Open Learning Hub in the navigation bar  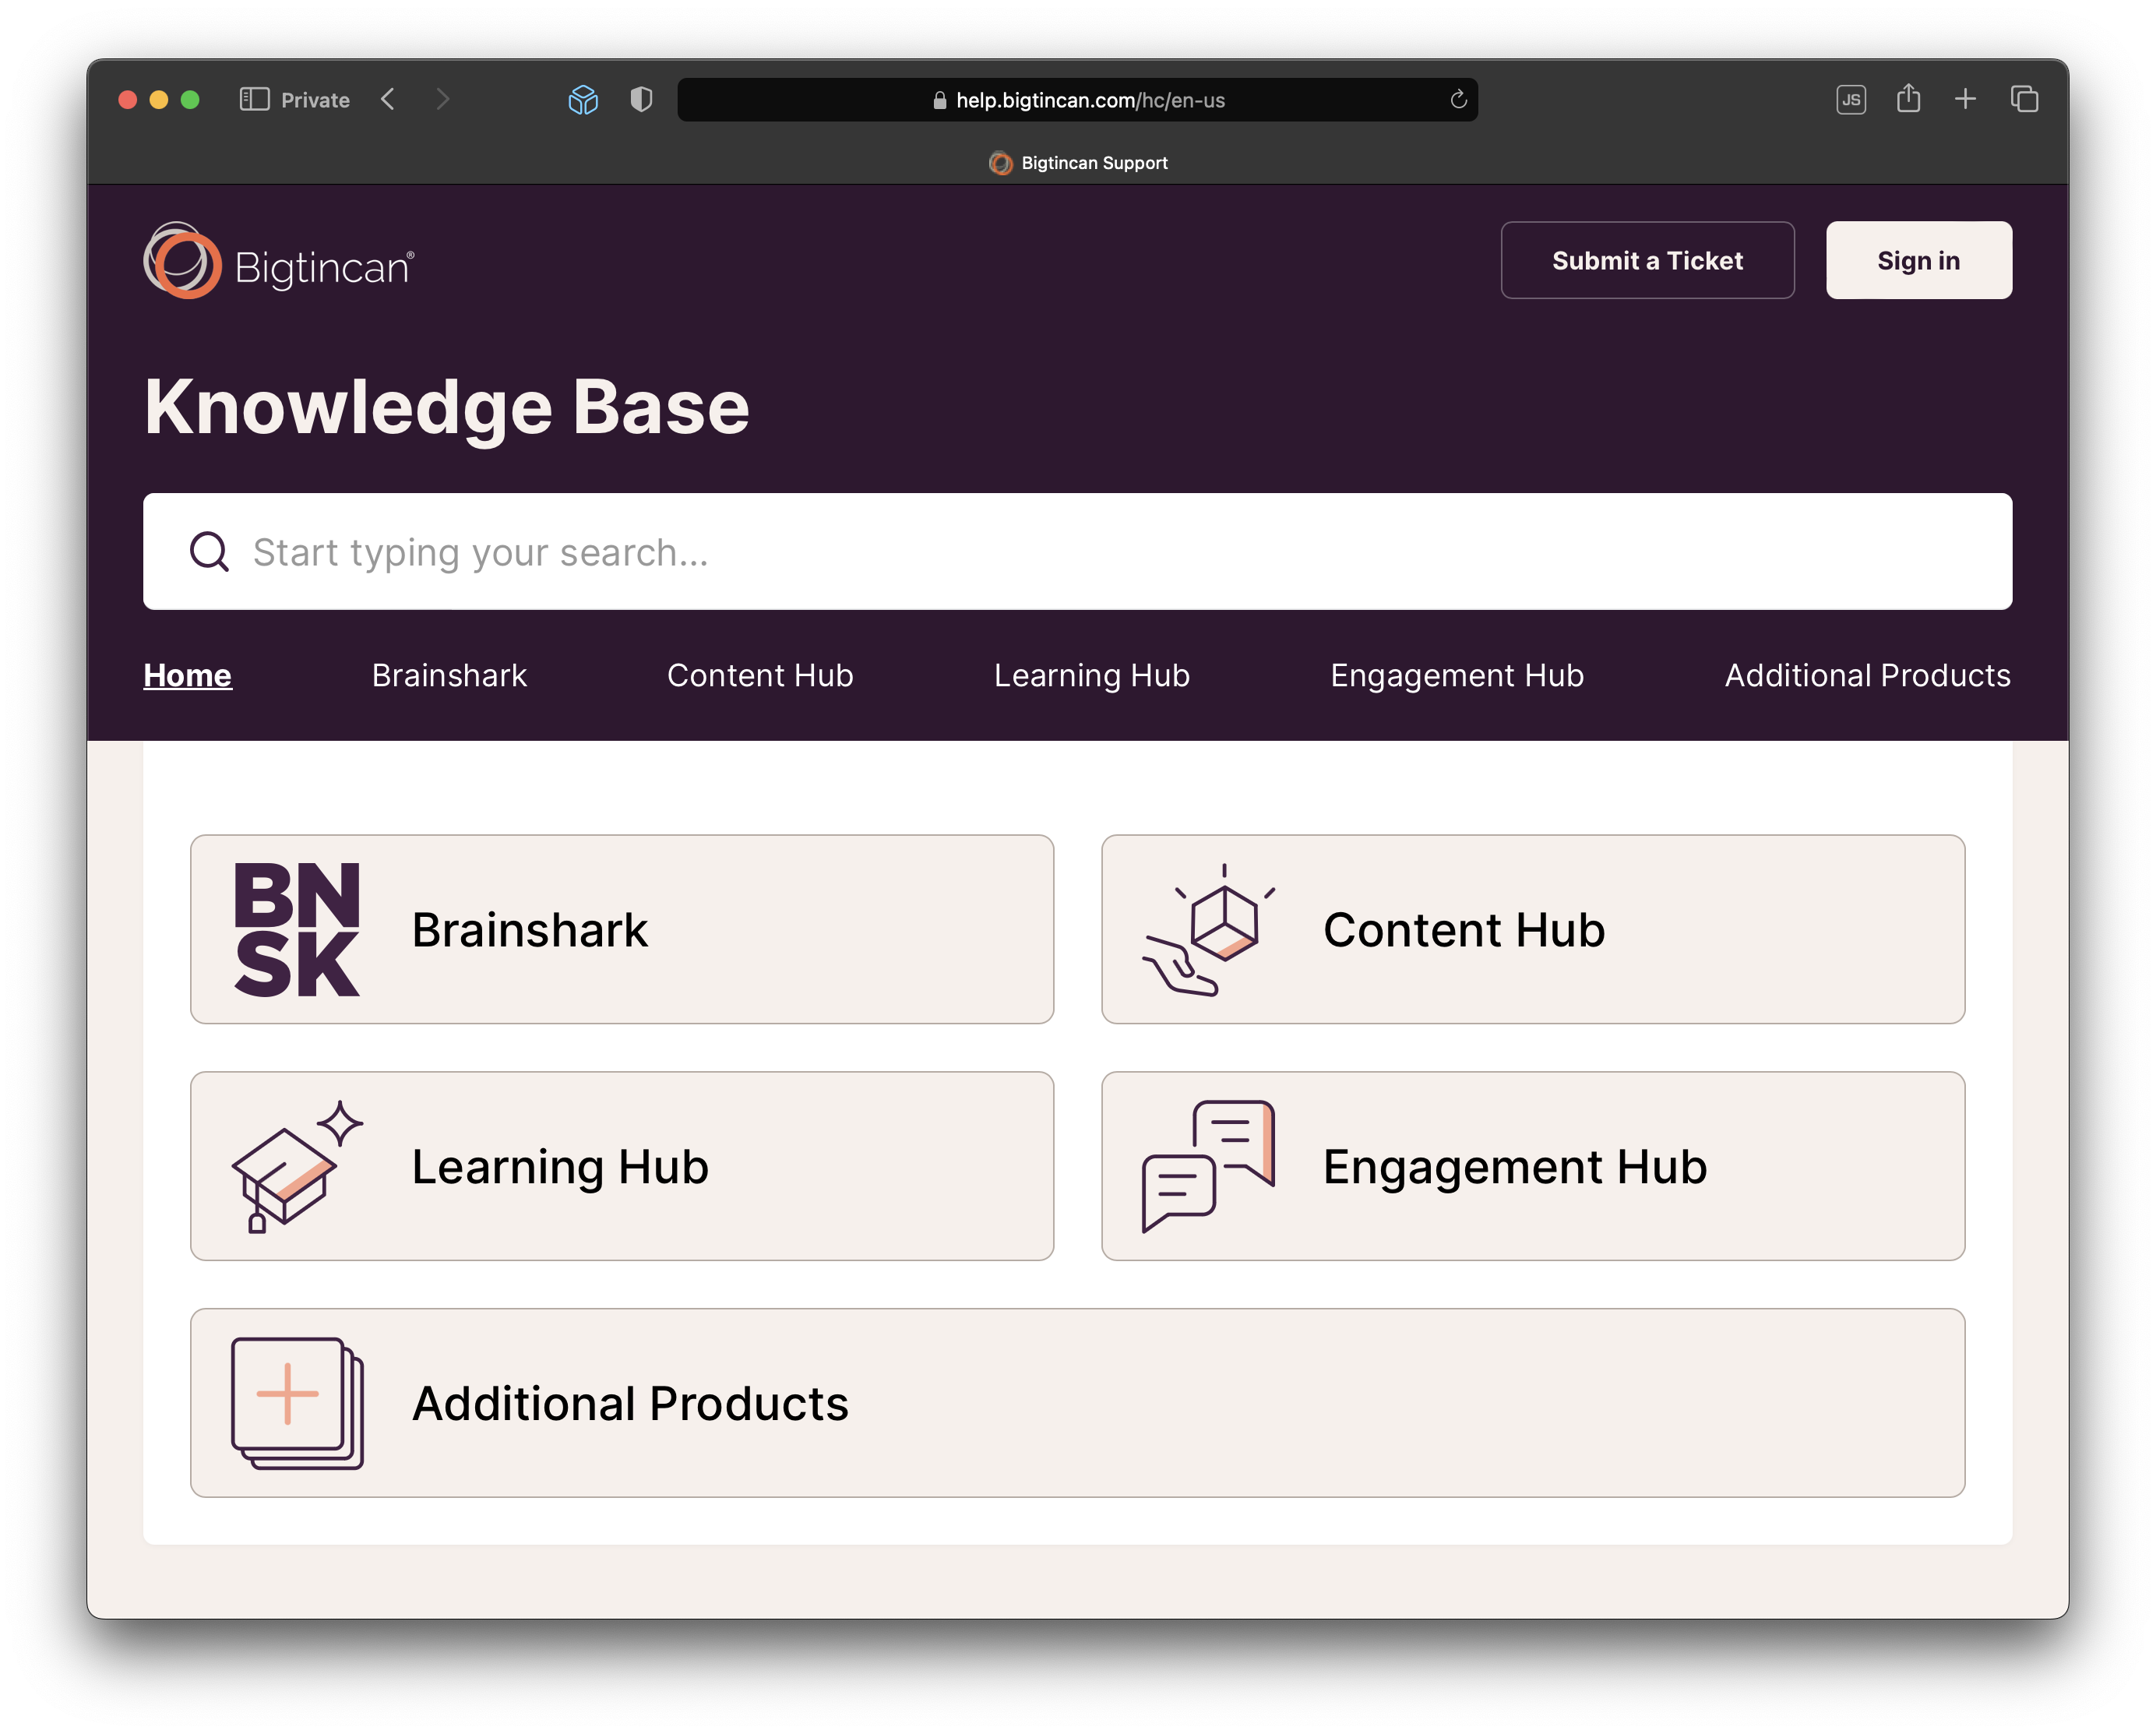[1092, 676]
